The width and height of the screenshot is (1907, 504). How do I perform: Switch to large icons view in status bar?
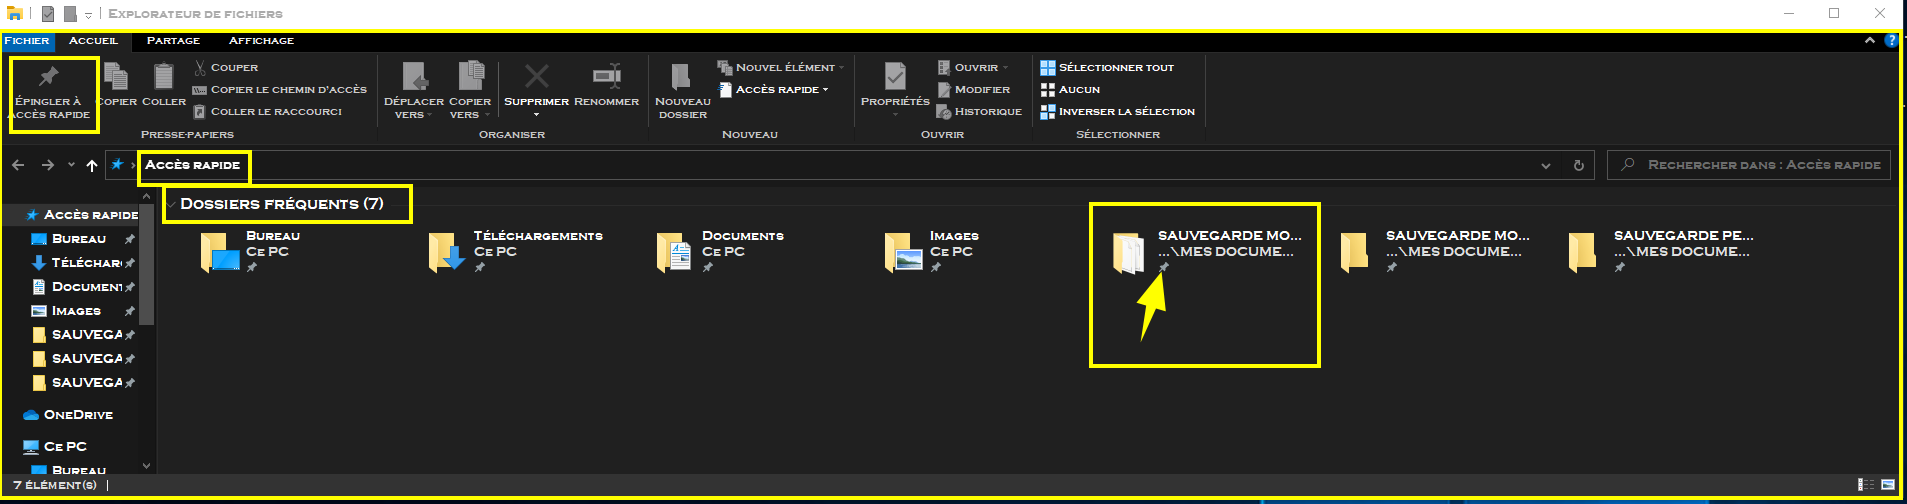tap(1888, 485)
